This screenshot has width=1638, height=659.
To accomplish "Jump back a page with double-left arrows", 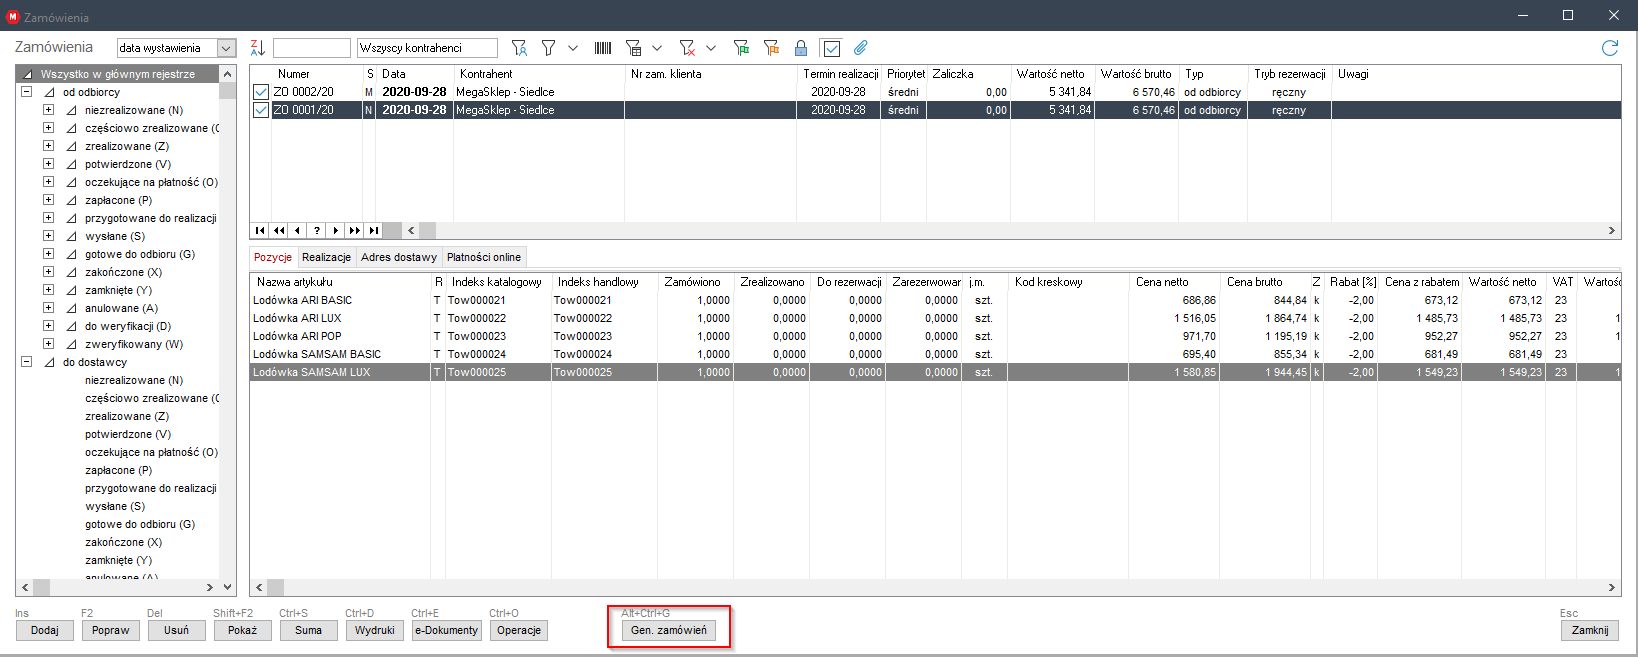I will (278, 230).
